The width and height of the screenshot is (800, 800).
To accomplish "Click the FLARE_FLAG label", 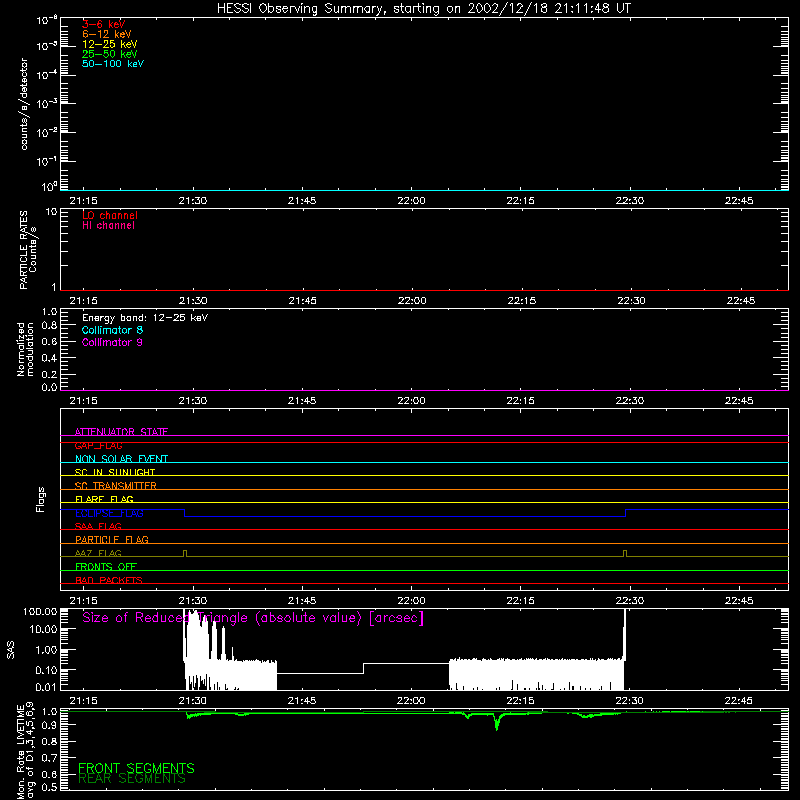I will pos(104,499).
